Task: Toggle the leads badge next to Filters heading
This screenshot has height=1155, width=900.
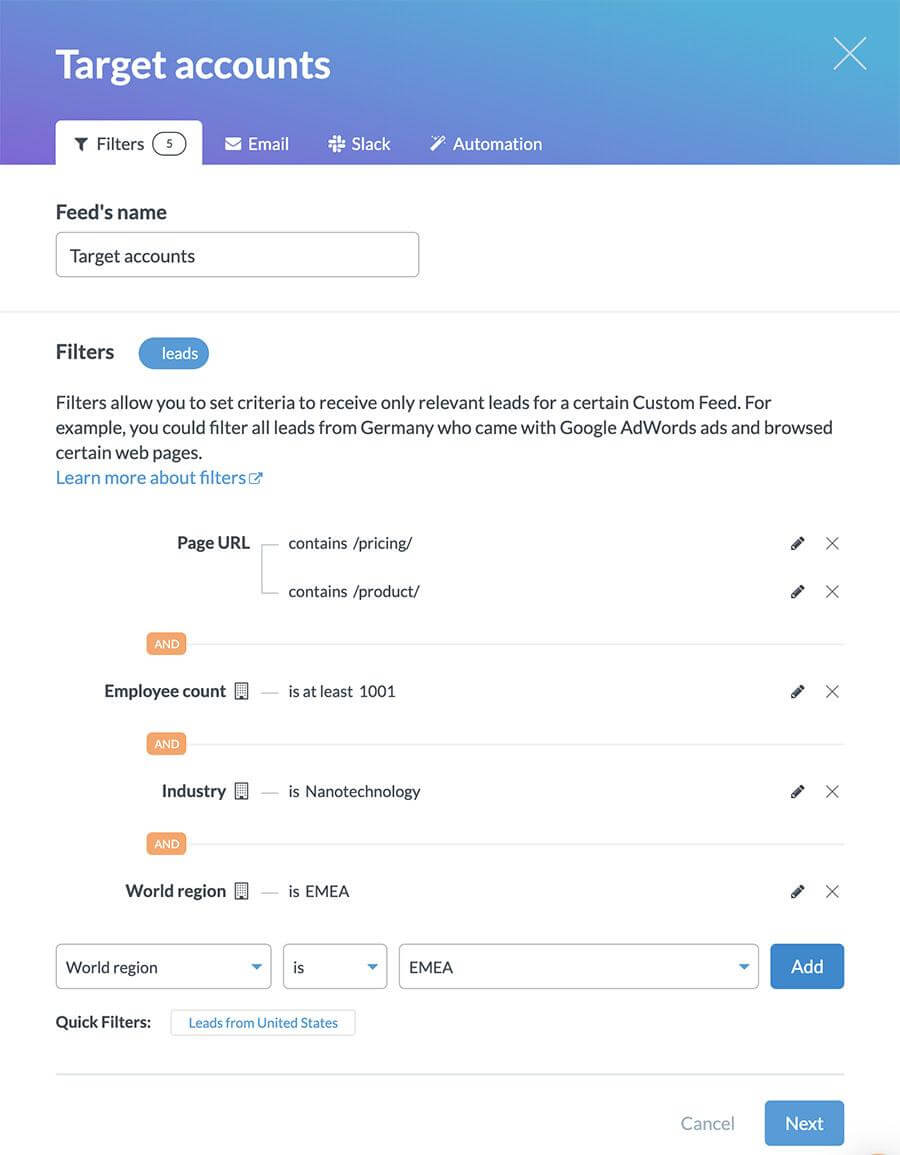Action: click(173, 353)
